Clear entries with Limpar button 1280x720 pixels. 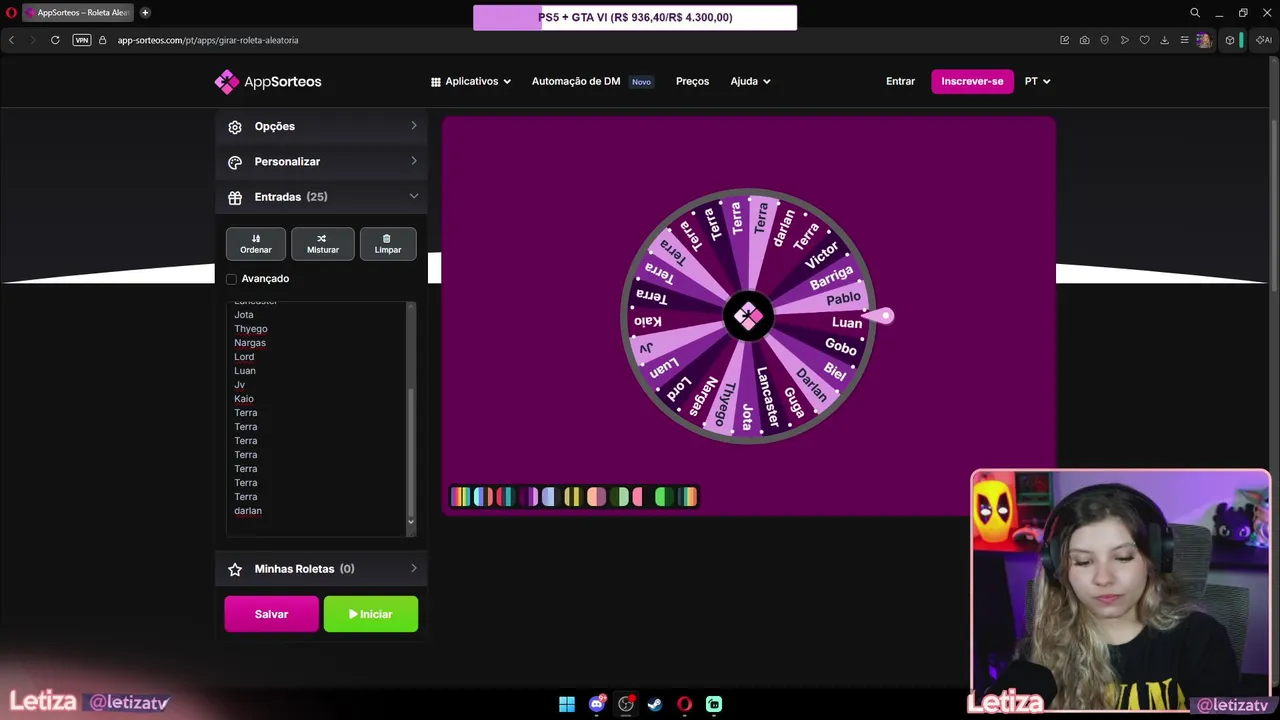[388, 243]
